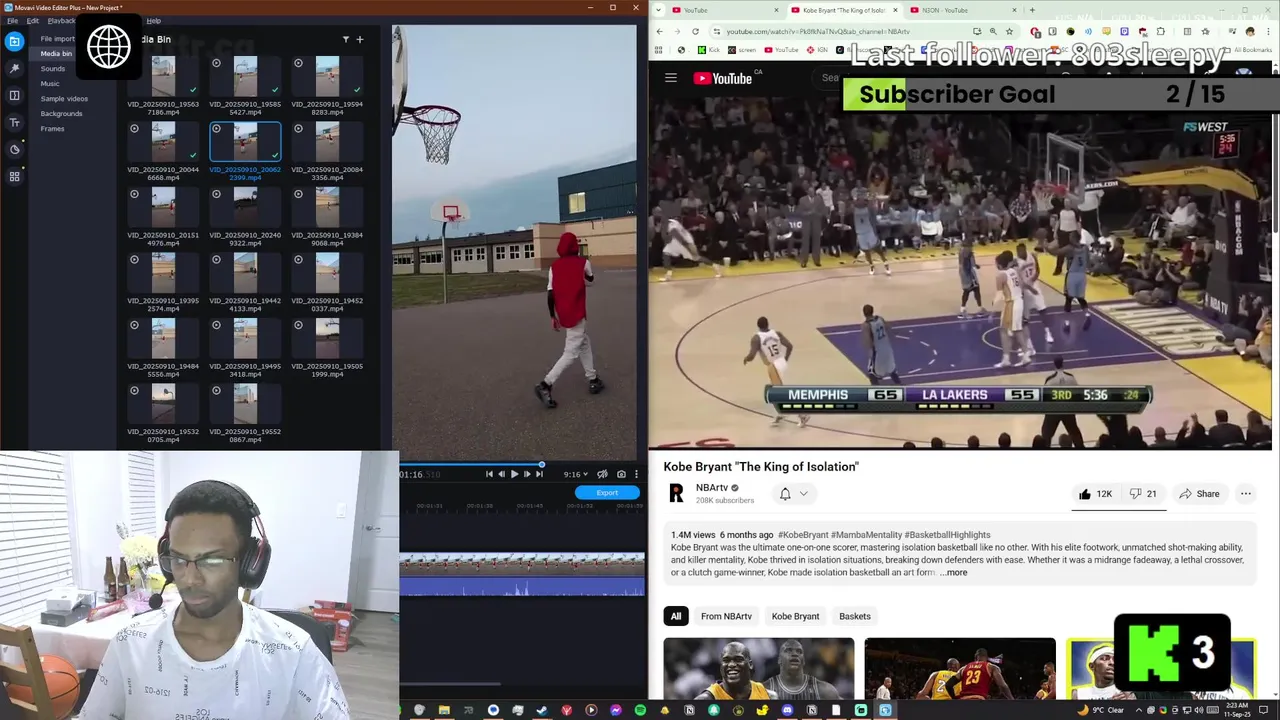
Task: Select the Music category
Action: click(50, 84)
